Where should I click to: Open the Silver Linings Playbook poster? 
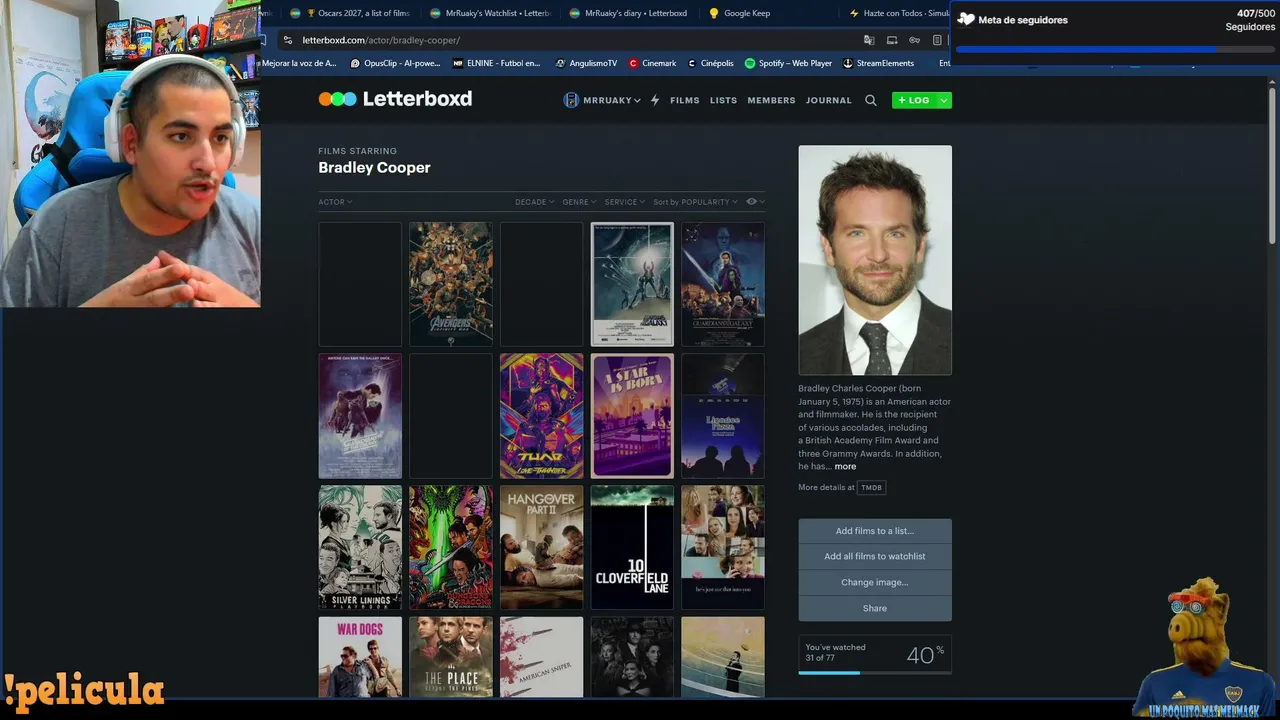click(x=360, y=548)
